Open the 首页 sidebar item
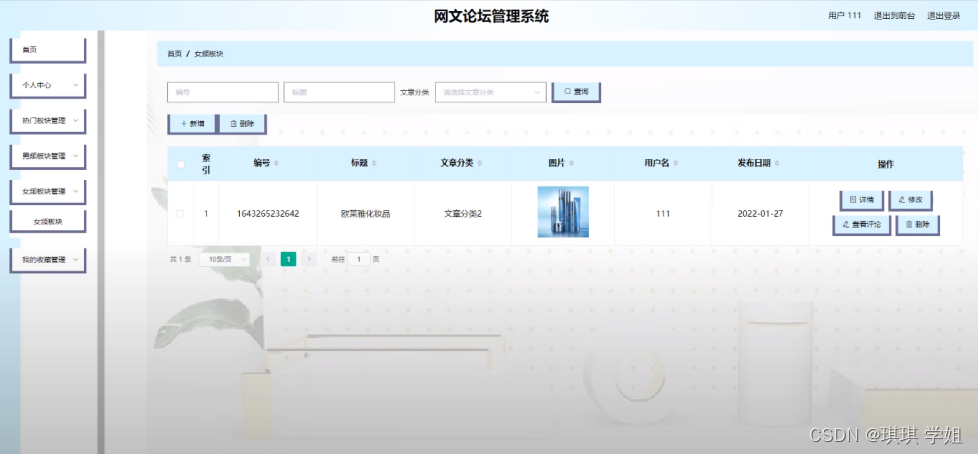 [47, 50]
